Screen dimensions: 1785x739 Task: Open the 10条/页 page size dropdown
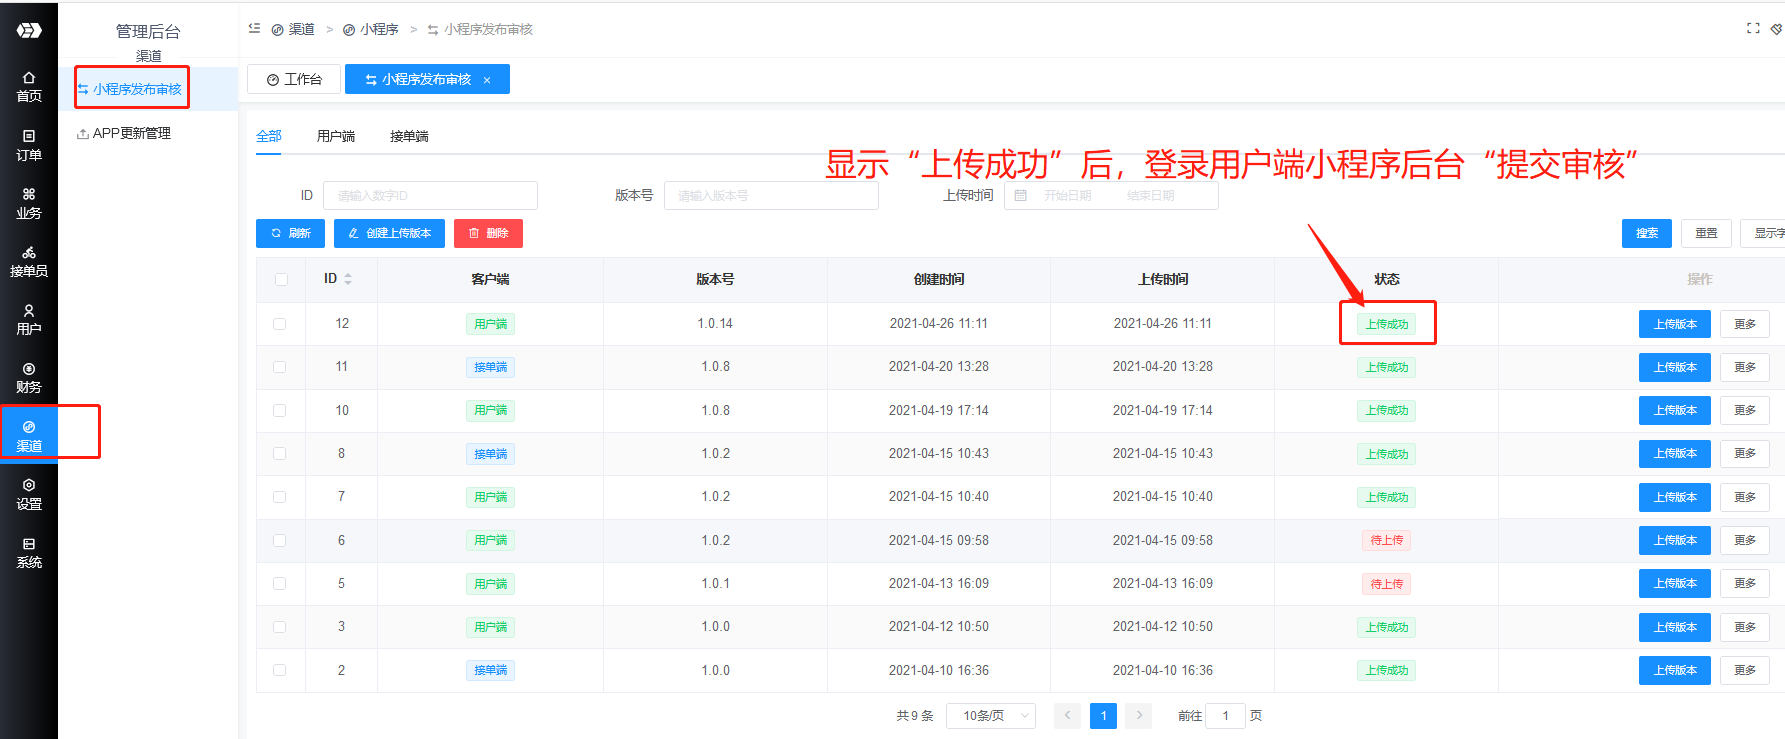pos(992,716)
